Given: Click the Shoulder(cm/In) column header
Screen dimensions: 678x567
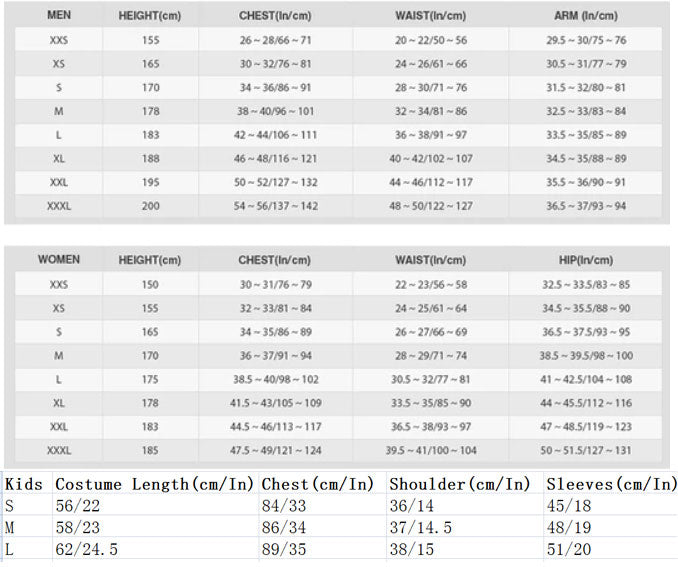Looking at the screenshot, I should click(460, 484).
